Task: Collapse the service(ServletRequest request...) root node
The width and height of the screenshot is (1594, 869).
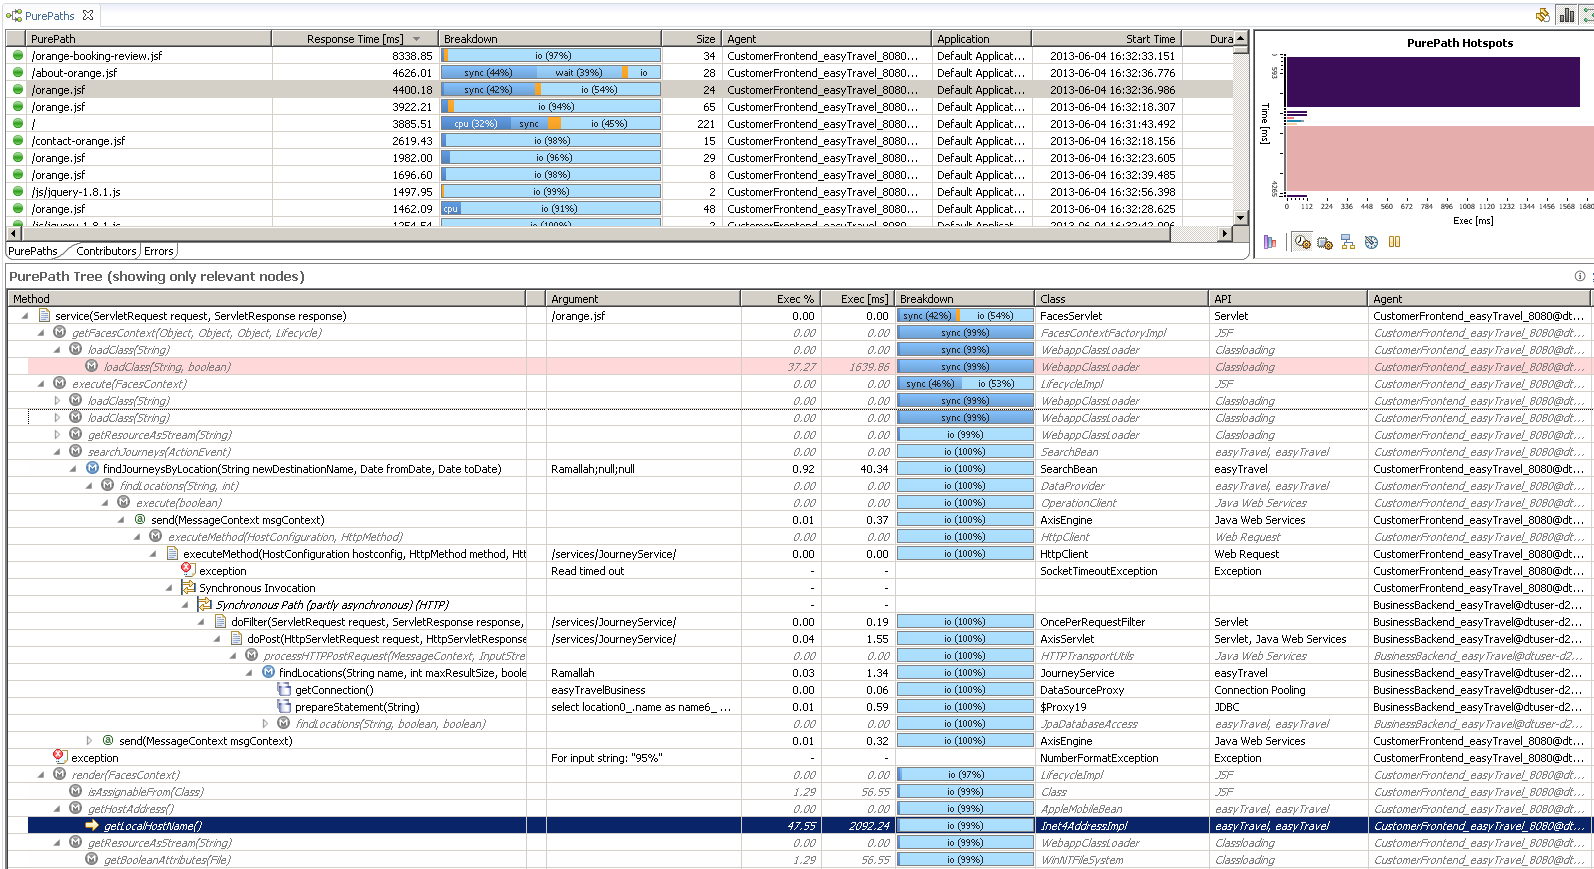Action: click(25, 316)
